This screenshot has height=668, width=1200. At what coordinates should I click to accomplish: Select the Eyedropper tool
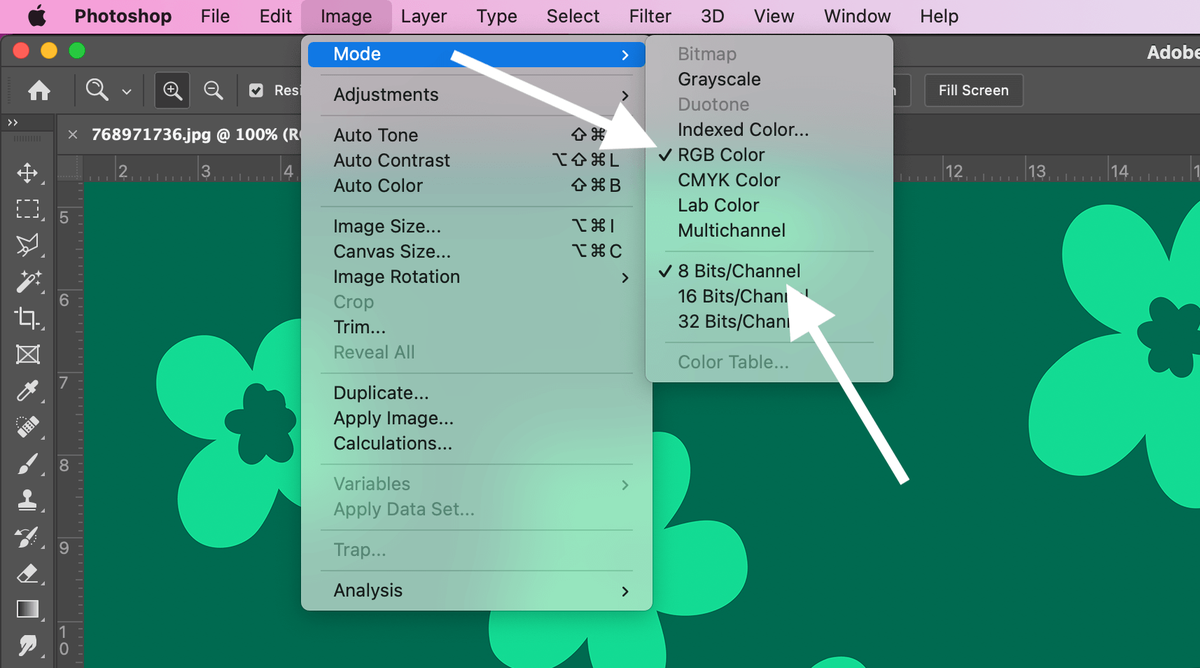(x=27, y=390)
